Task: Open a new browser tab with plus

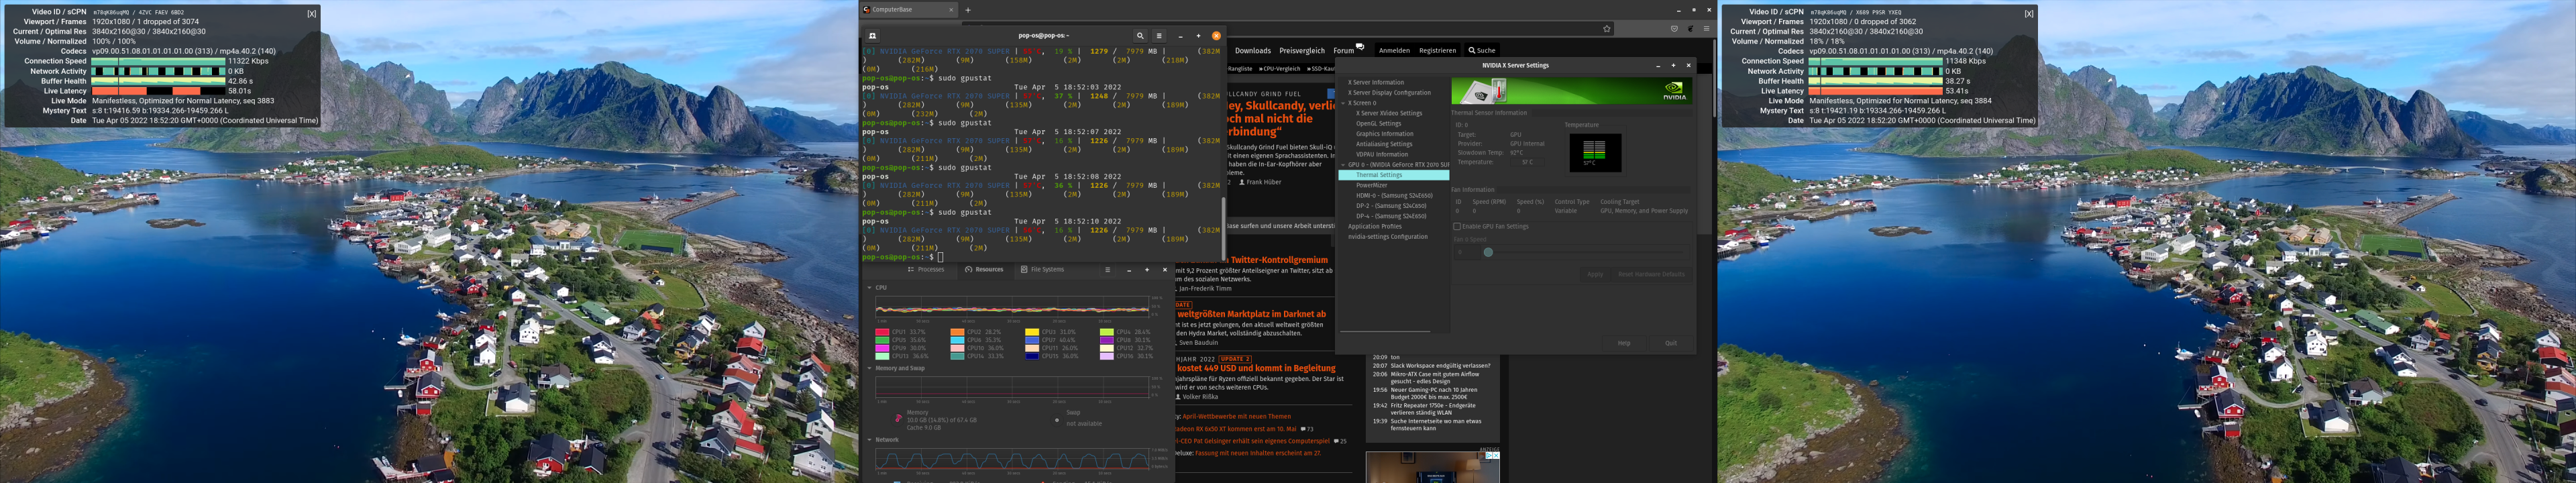Action: click(x=968, y=10)
